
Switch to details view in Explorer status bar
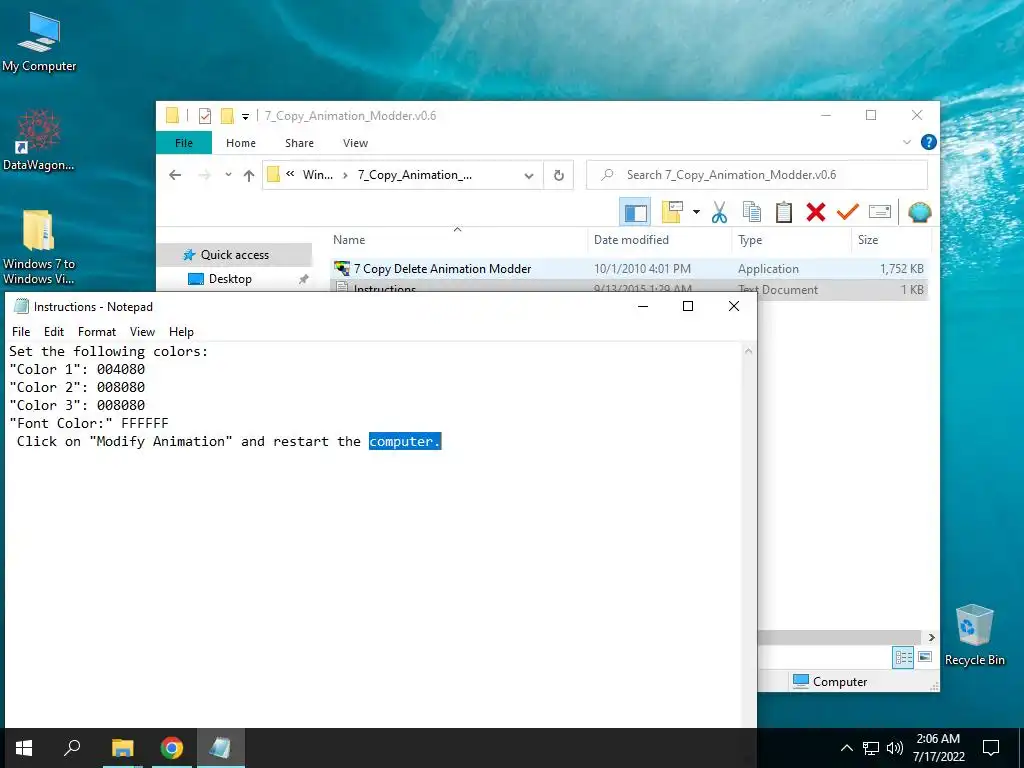pos(904,657)
